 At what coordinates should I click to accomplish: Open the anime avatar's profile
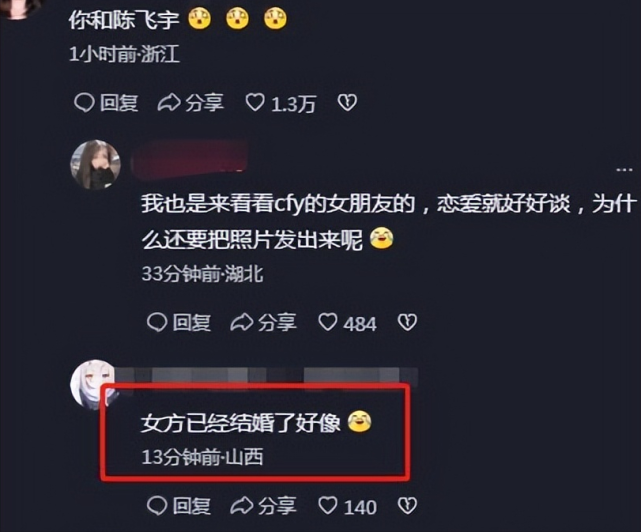pyautogui.click(x=92, y=385)
